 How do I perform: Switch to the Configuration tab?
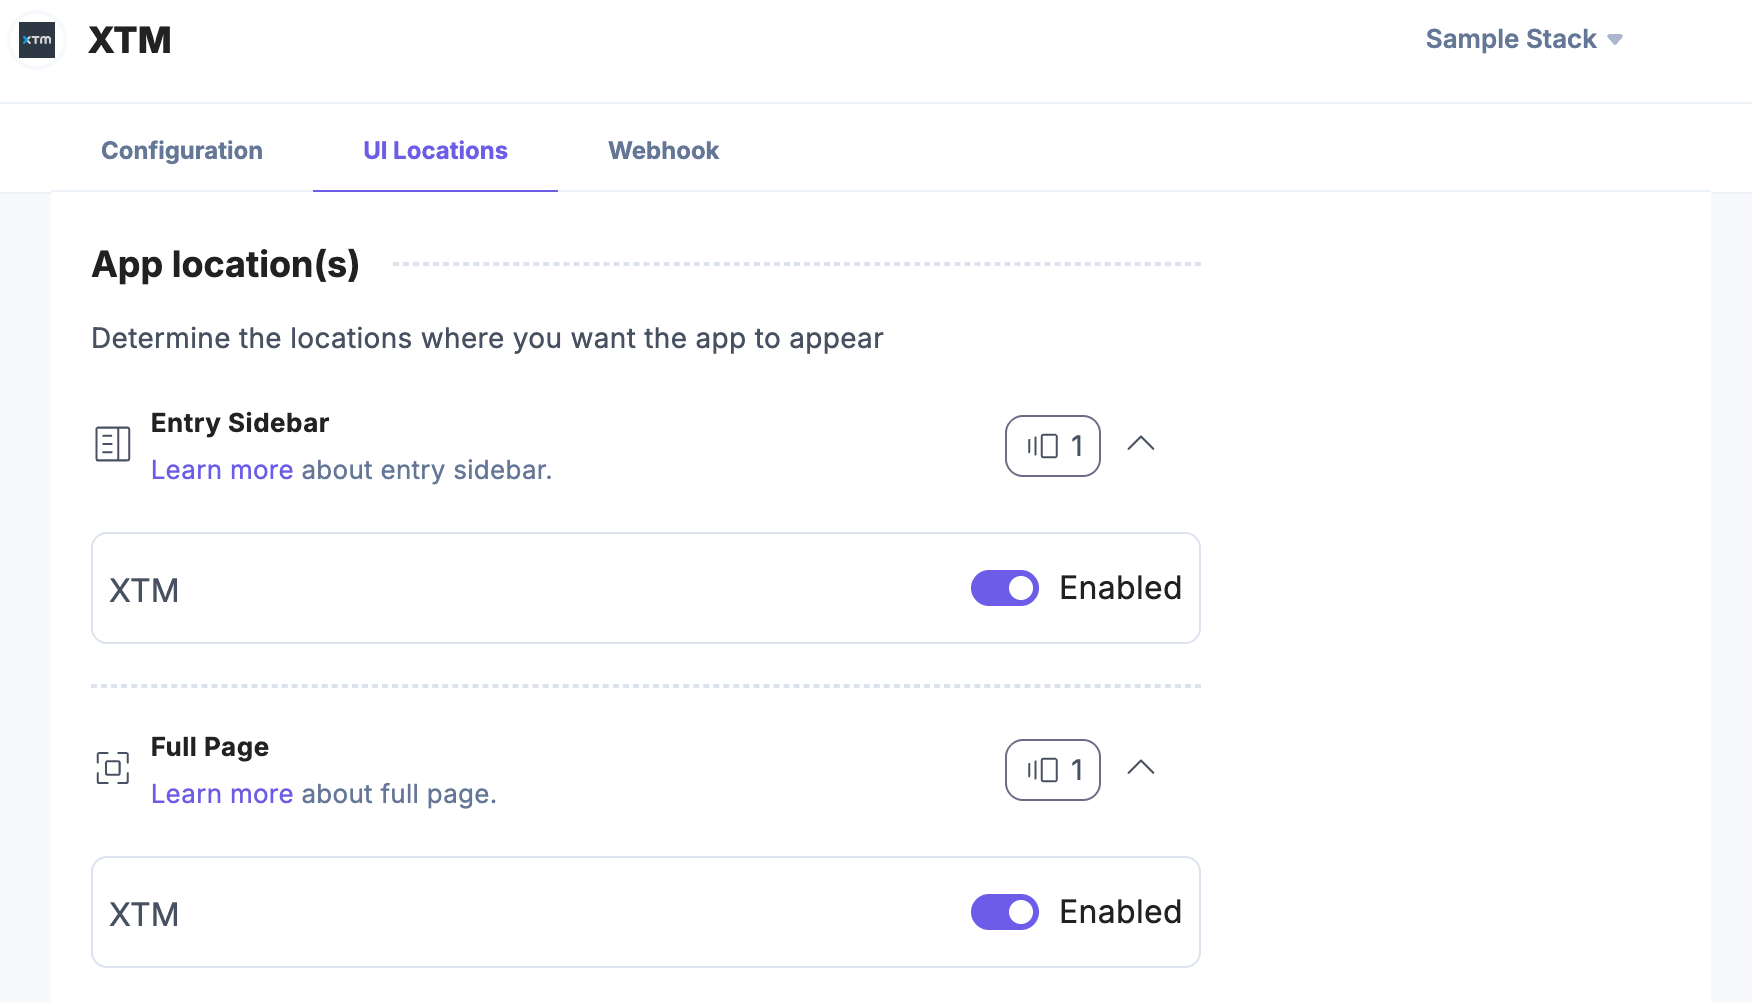pos(182,150)
